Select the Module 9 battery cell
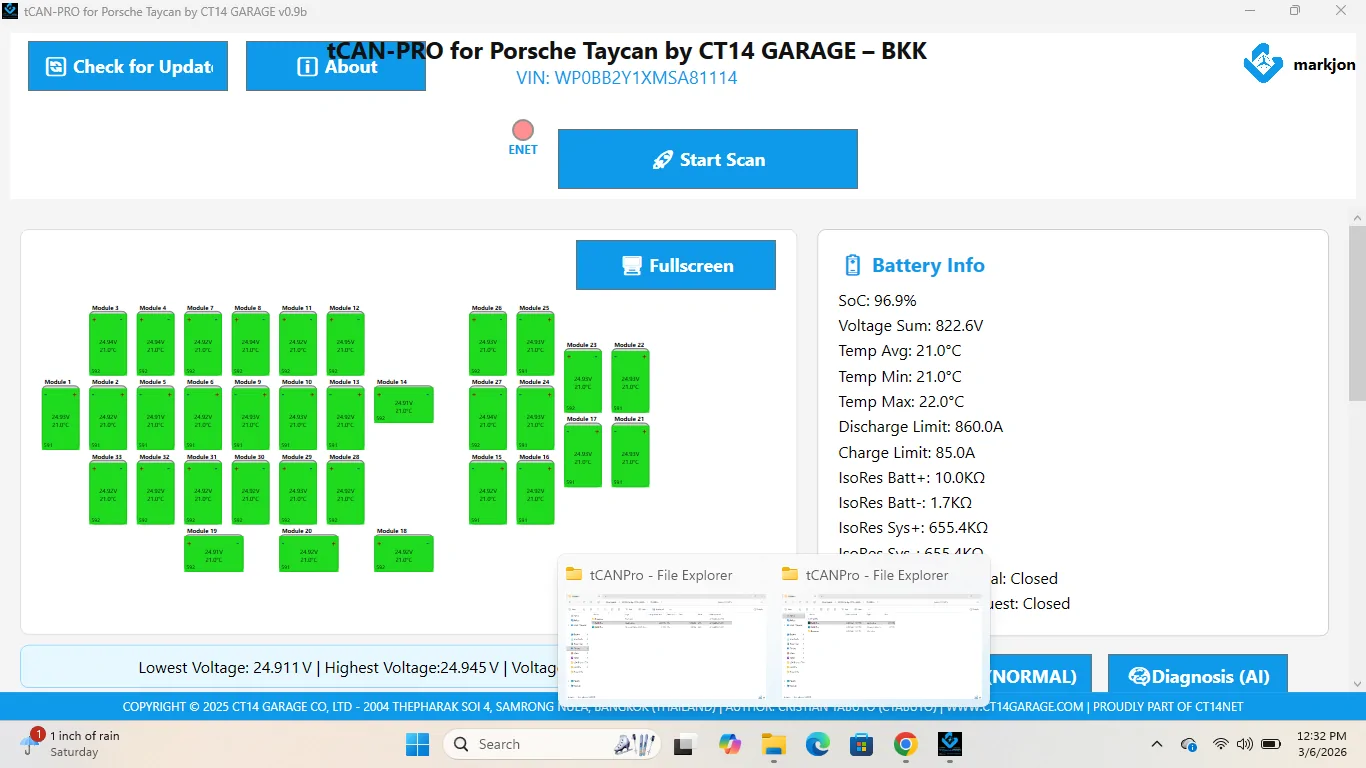This screenshot has width=1366, height=768. pyautogui.click(x=250, y=418)
